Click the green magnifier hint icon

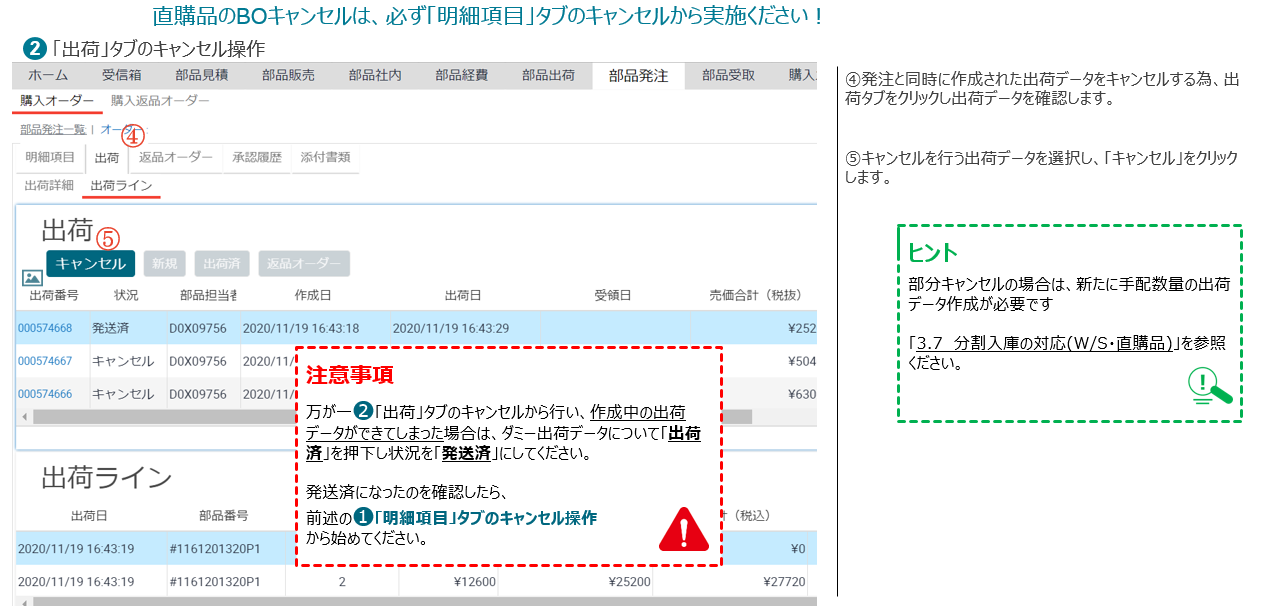point(1207,387)
